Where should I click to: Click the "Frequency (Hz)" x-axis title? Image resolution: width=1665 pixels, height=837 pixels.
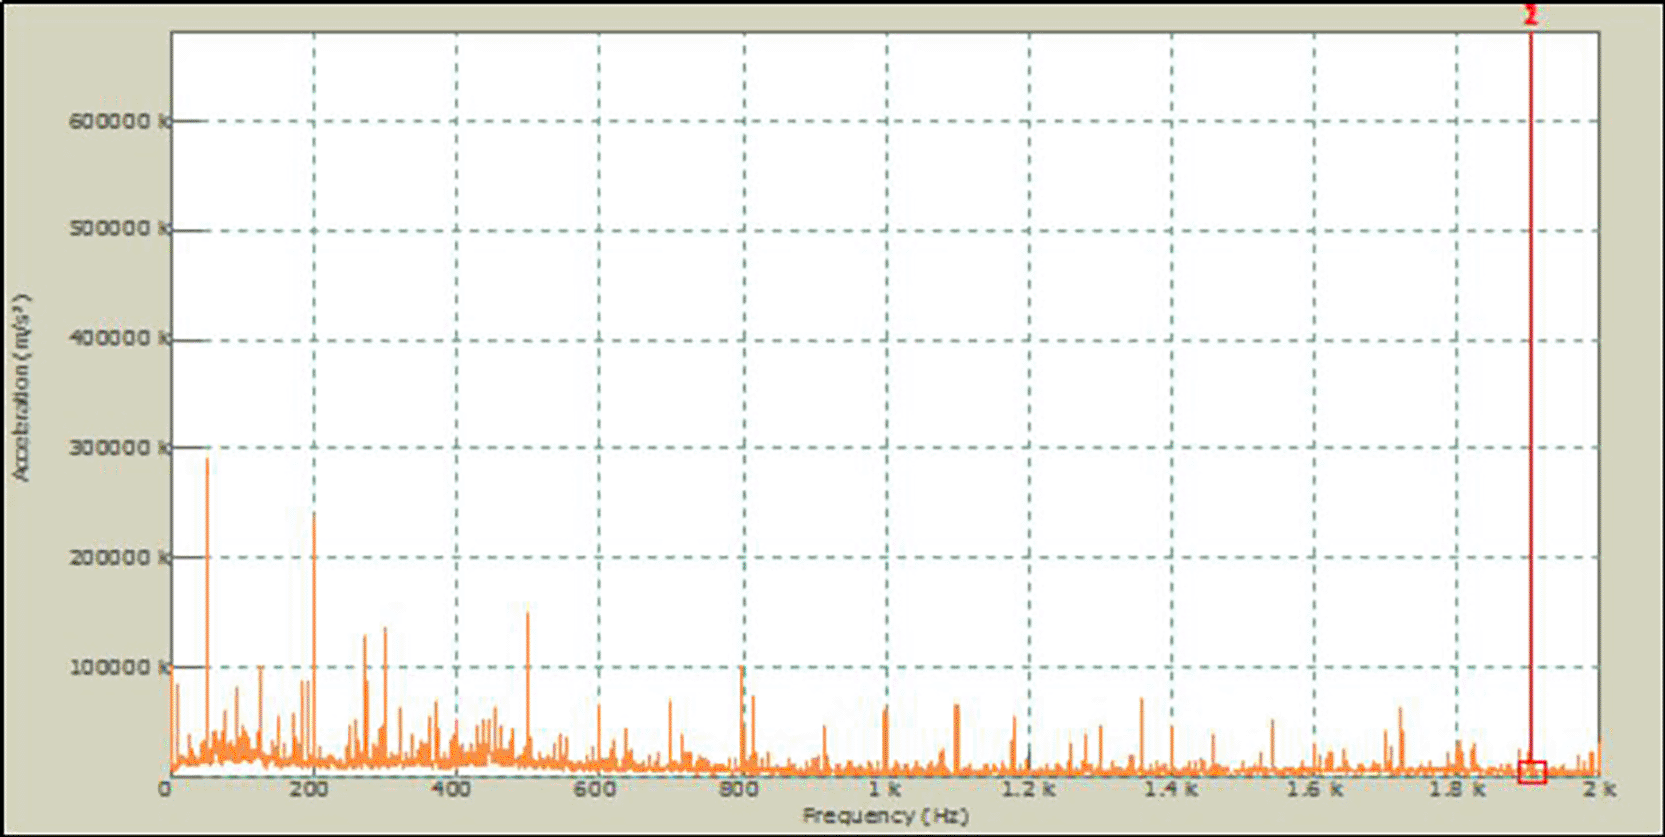[x=885, y=816]
